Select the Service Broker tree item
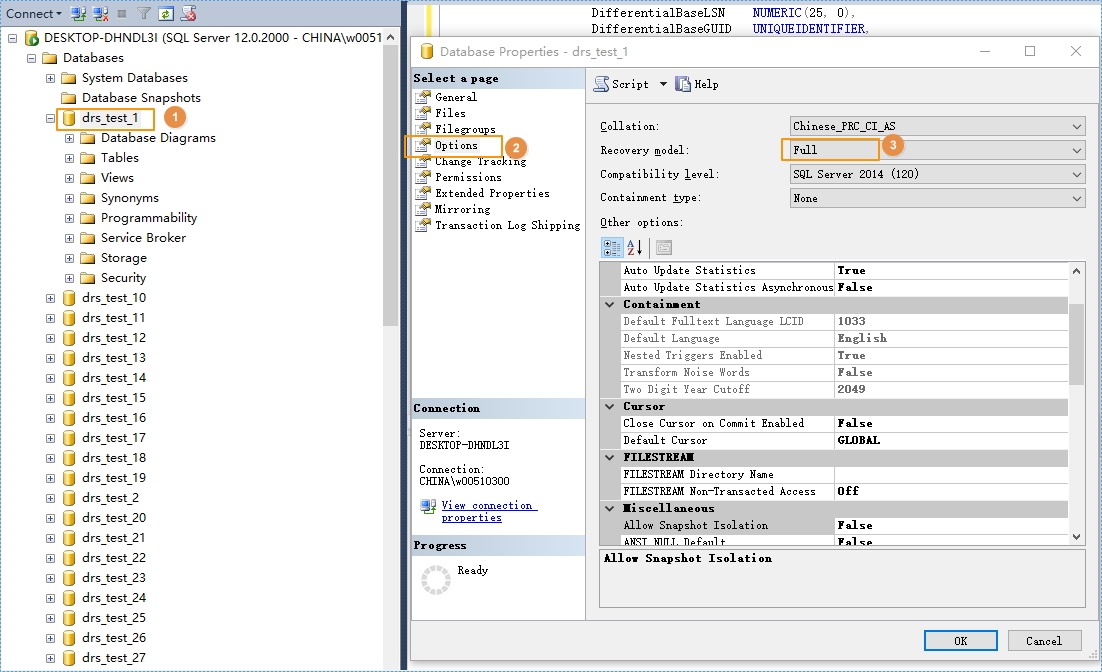This screenshot has width=1102, height=672. [x=143, y=238]
